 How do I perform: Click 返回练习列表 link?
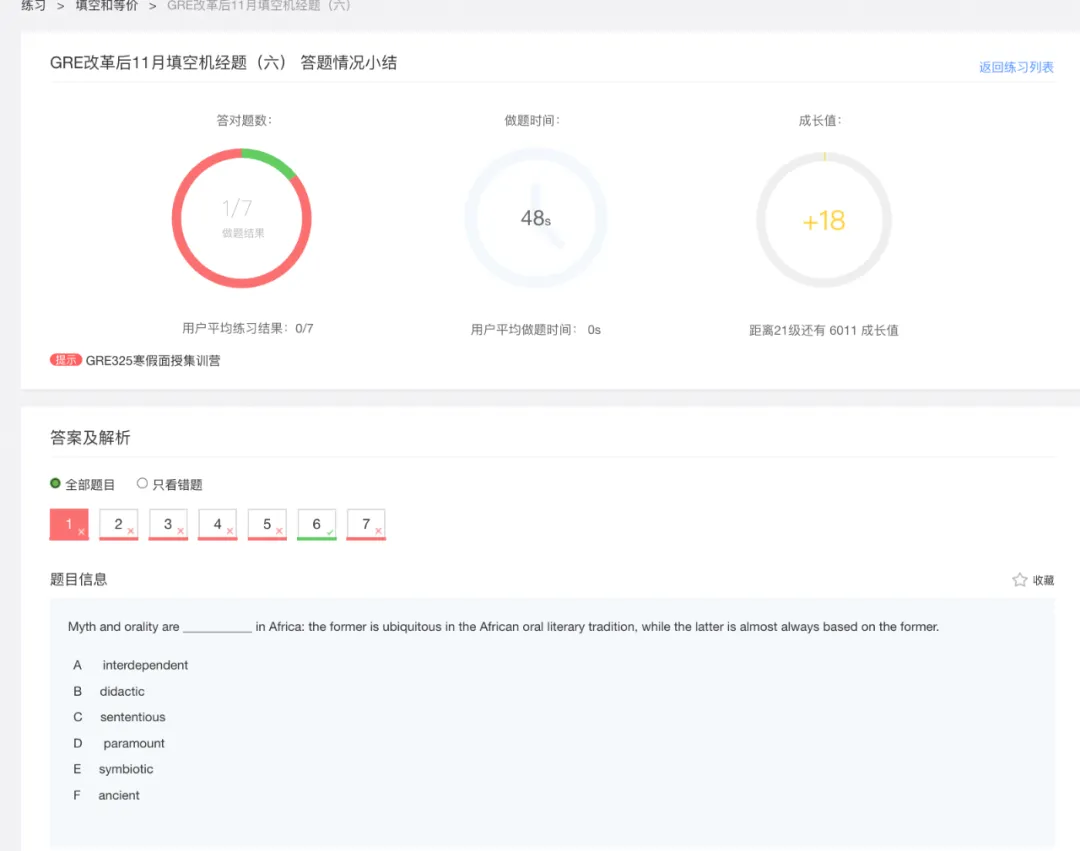coord(1016,68)
